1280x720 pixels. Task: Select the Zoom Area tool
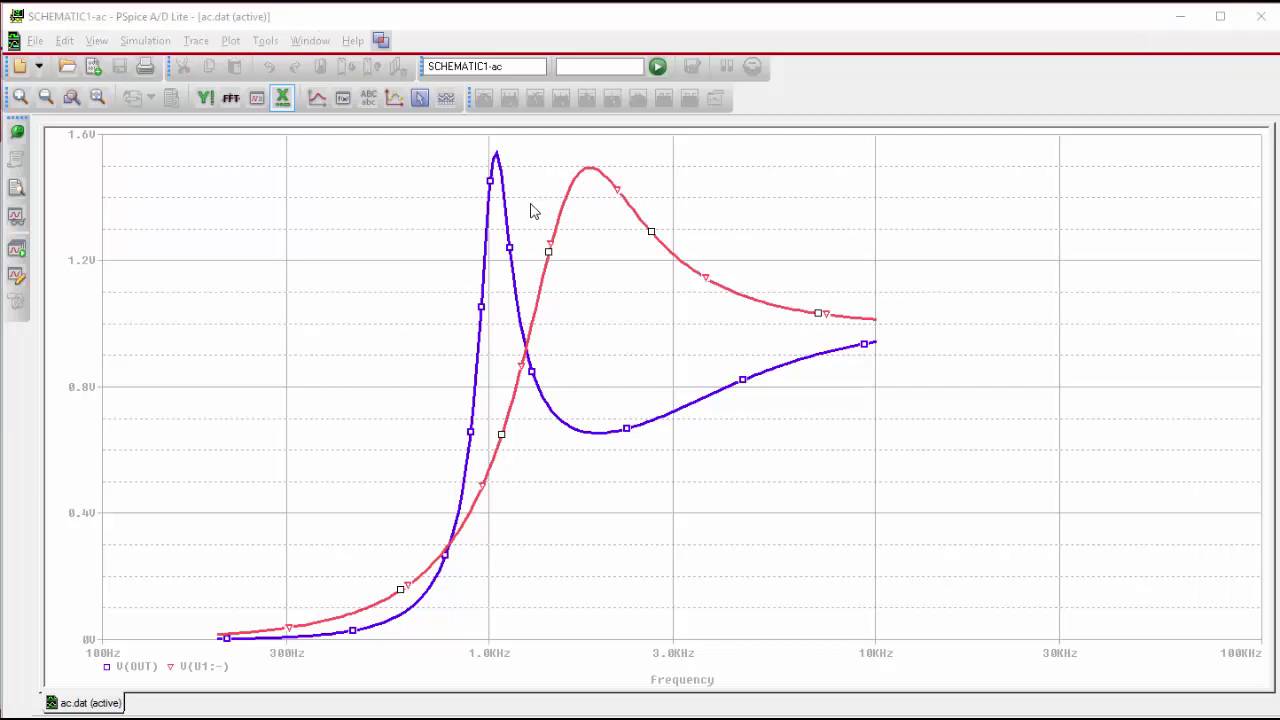pyautogui.click(x=72, y=97)
